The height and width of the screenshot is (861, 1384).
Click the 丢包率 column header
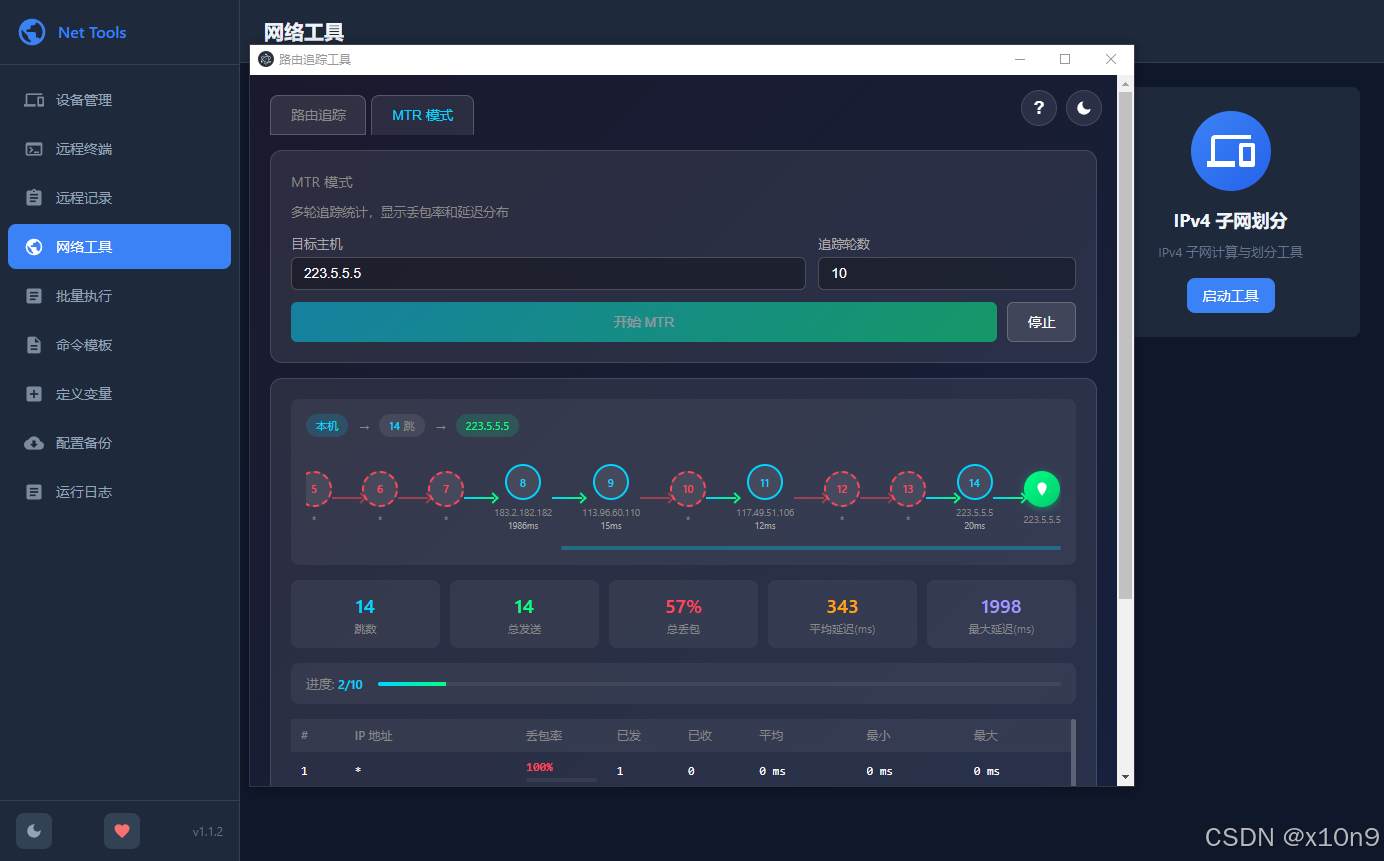coord(544,736)
